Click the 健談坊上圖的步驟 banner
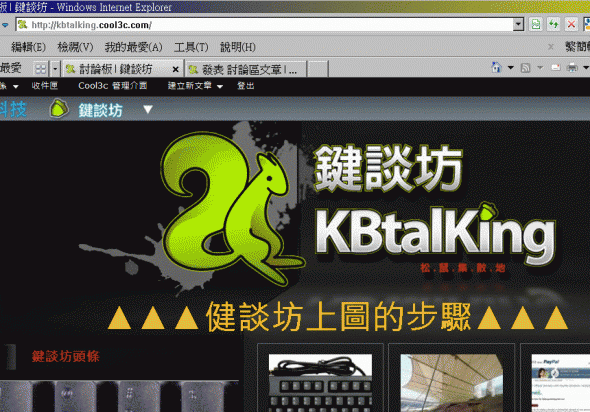This screenshot has height=412, width=590. coord(338,317)
